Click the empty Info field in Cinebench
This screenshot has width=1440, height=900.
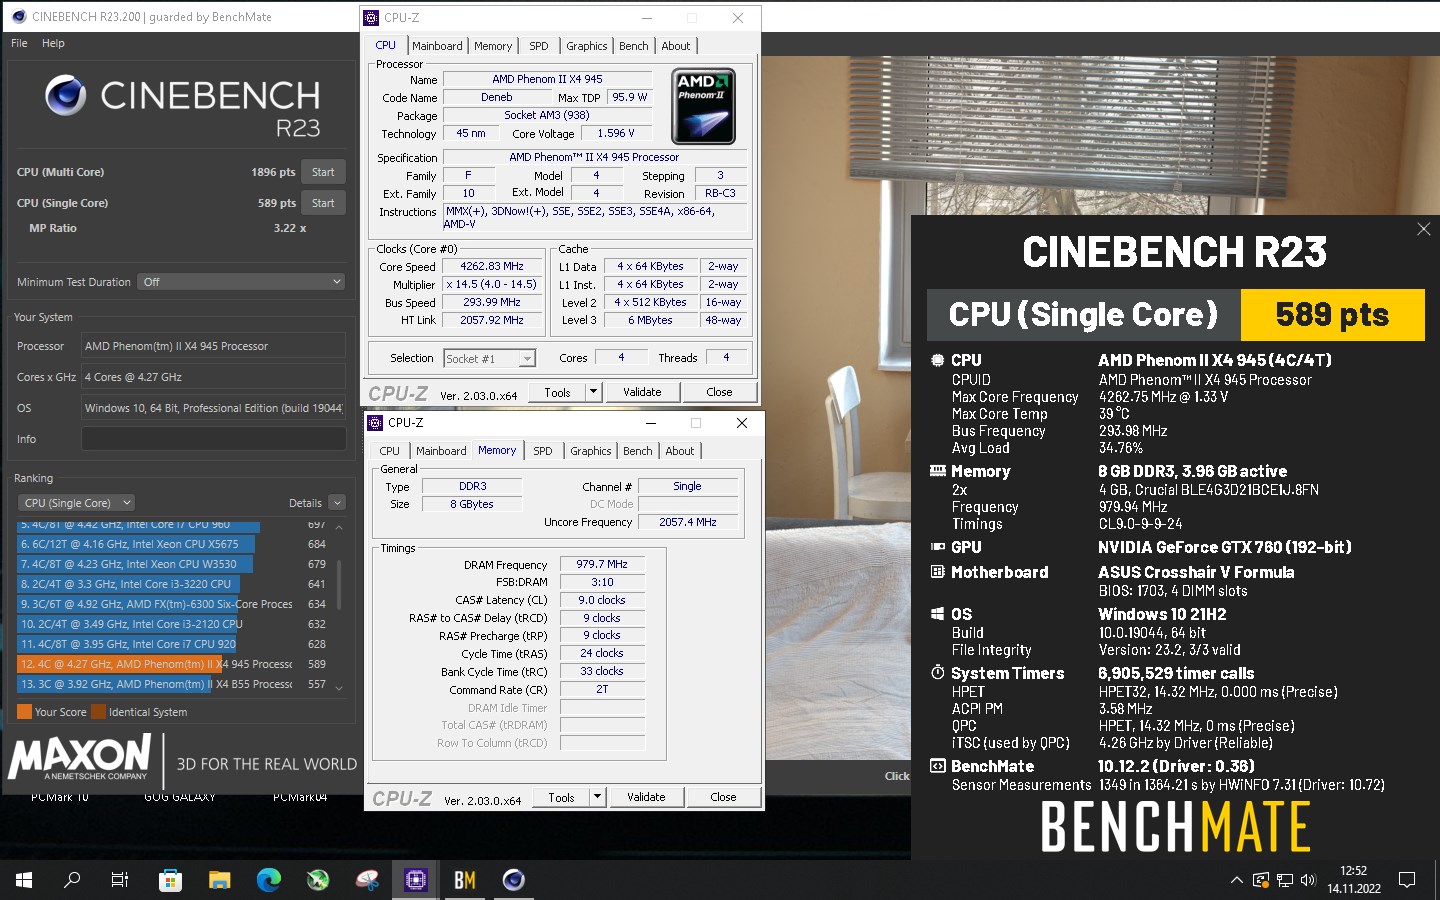213,439
